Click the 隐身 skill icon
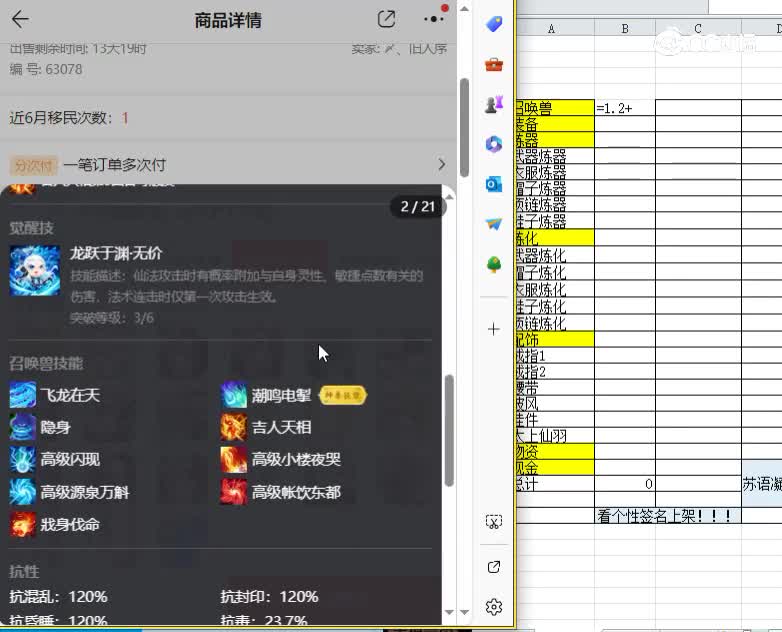The height and width of the screenshot is (632, 782). [22, 427]
